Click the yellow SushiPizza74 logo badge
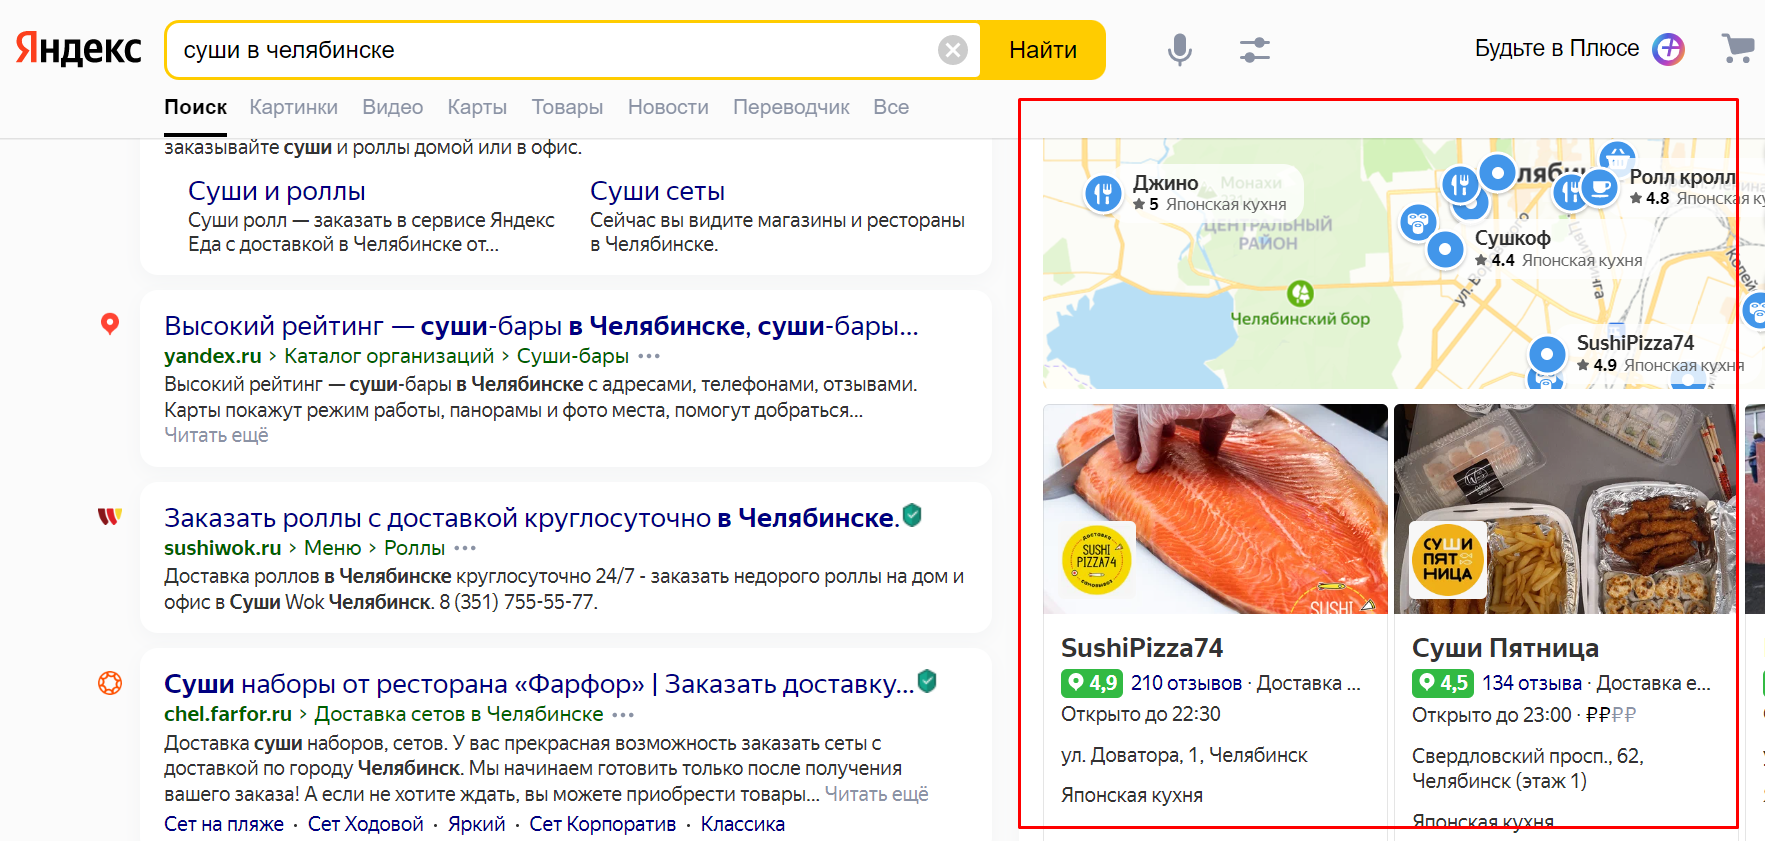1765x841 pixels. click(x=1097, y=560)
